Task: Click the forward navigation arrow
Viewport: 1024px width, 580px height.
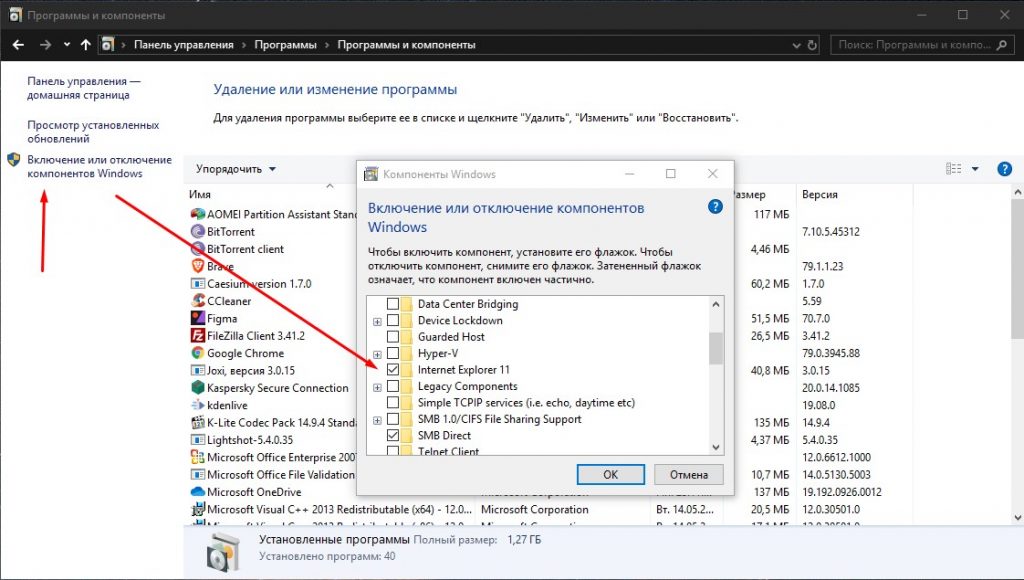Action: pyautogui.click(x=45, y=44)
